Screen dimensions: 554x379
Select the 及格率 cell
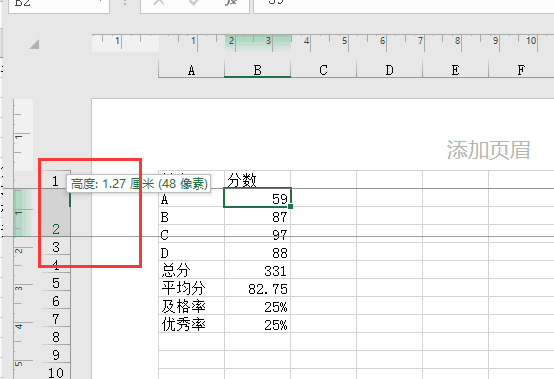tap(191, 306)
